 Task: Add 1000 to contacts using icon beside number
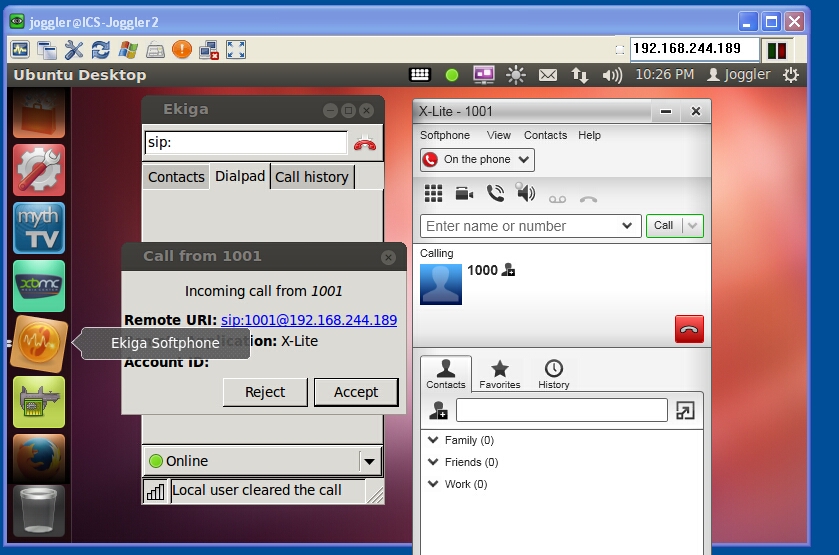(x=508, y=270)
